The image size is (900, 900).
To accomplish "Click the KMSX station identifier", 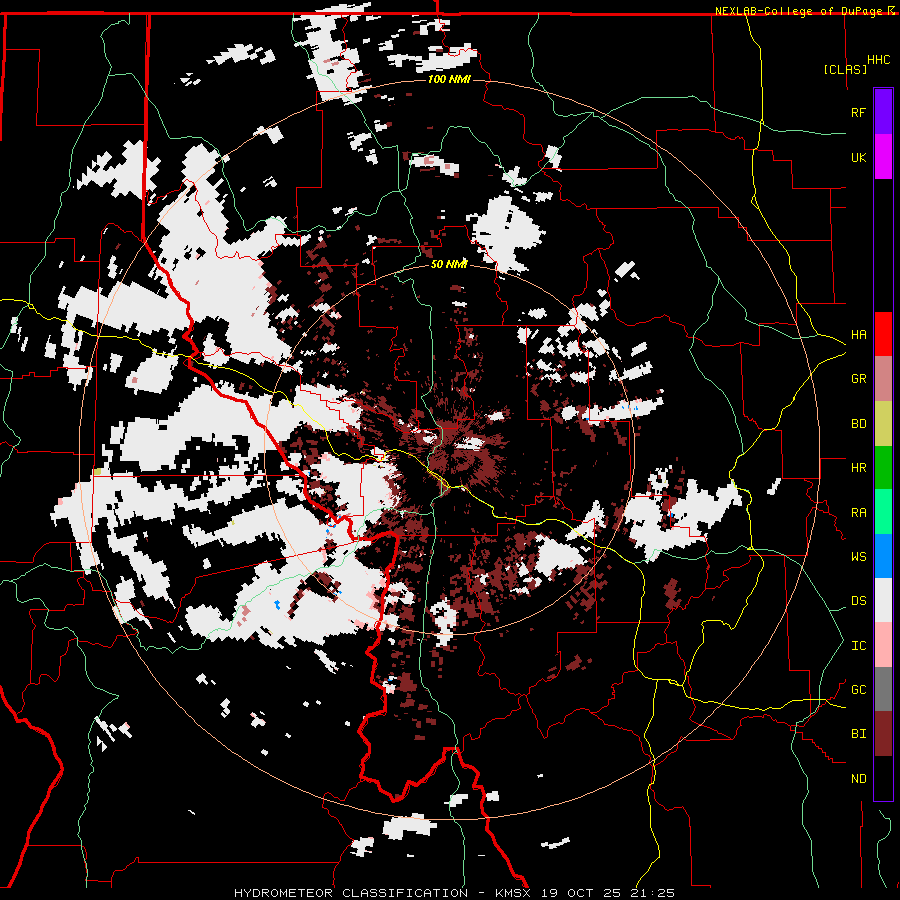I will coord(516,893).
